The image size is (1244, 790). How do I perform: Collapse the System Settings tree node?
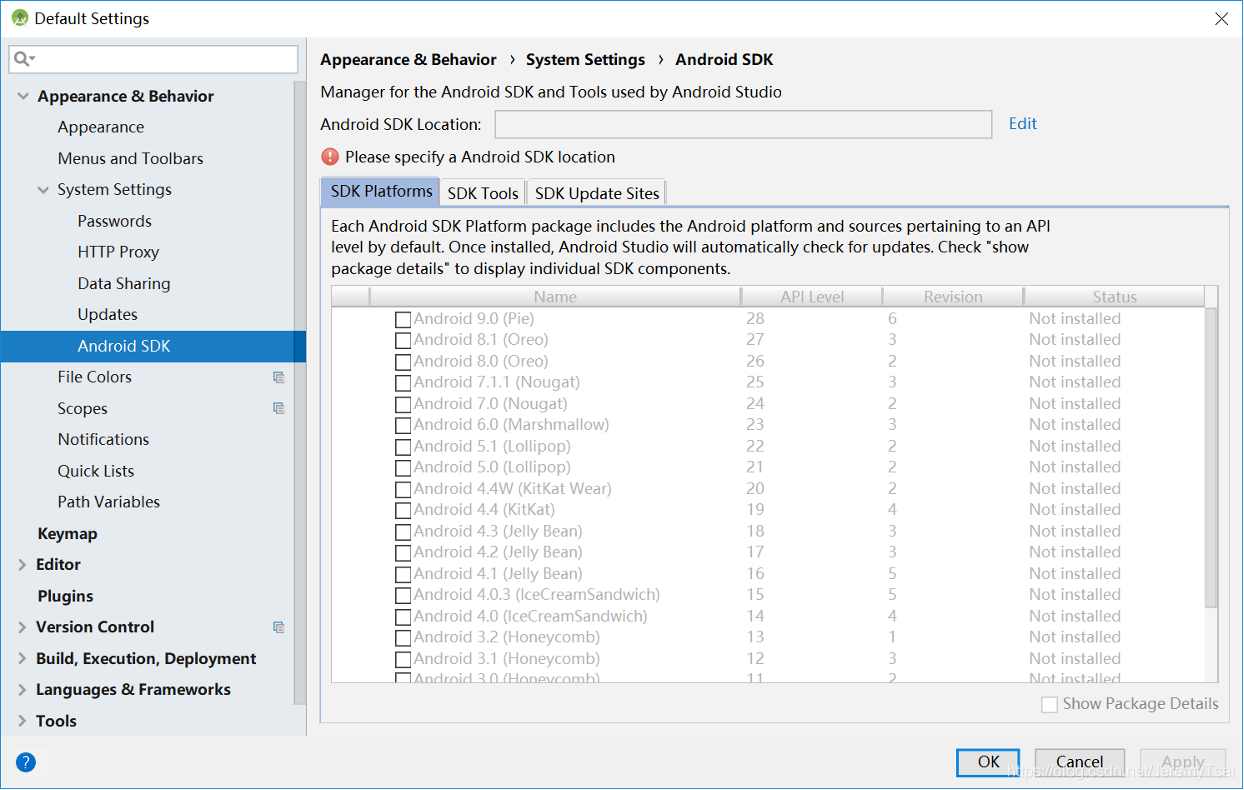(x=43, y=190)
